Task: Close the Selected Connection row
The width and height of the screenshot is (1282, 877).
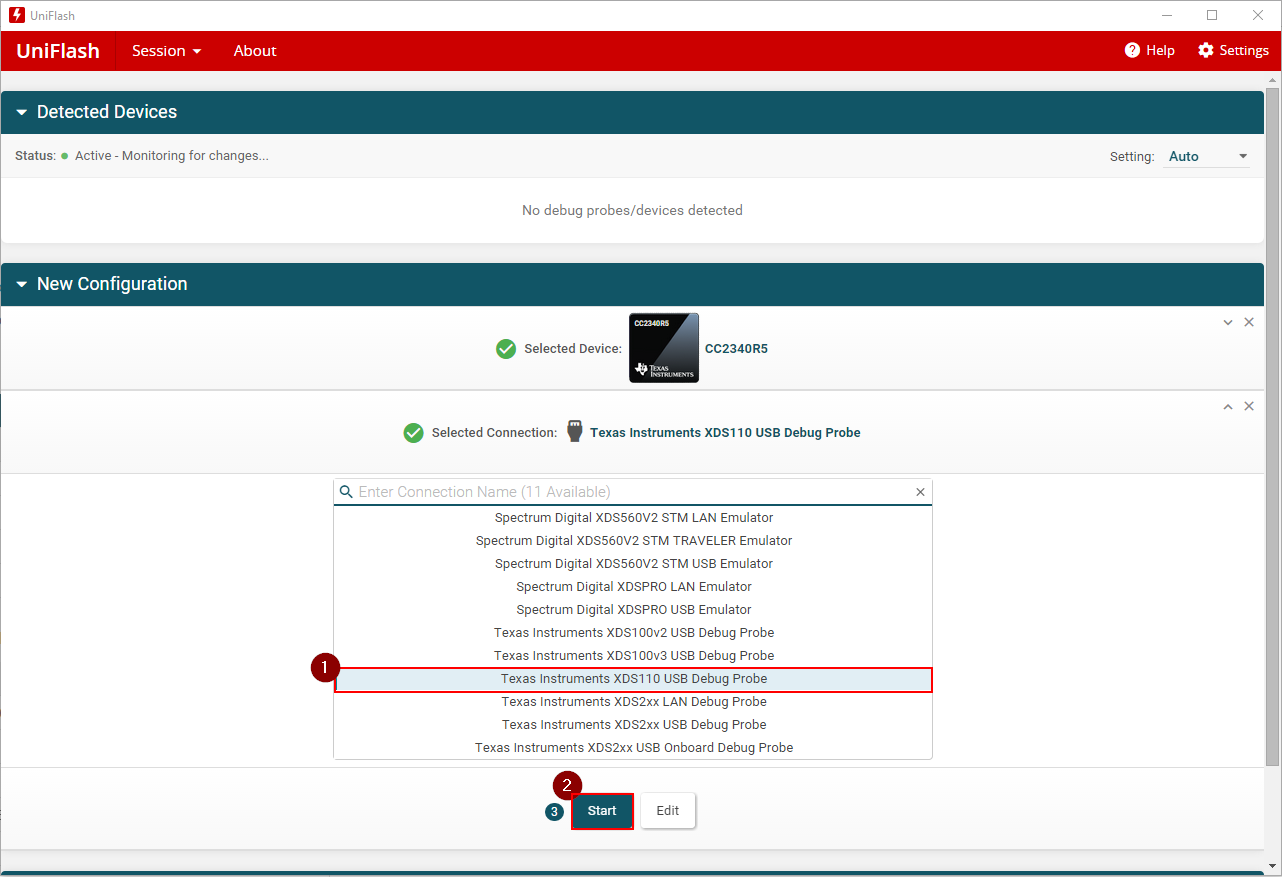Action: pos(1248,407)
